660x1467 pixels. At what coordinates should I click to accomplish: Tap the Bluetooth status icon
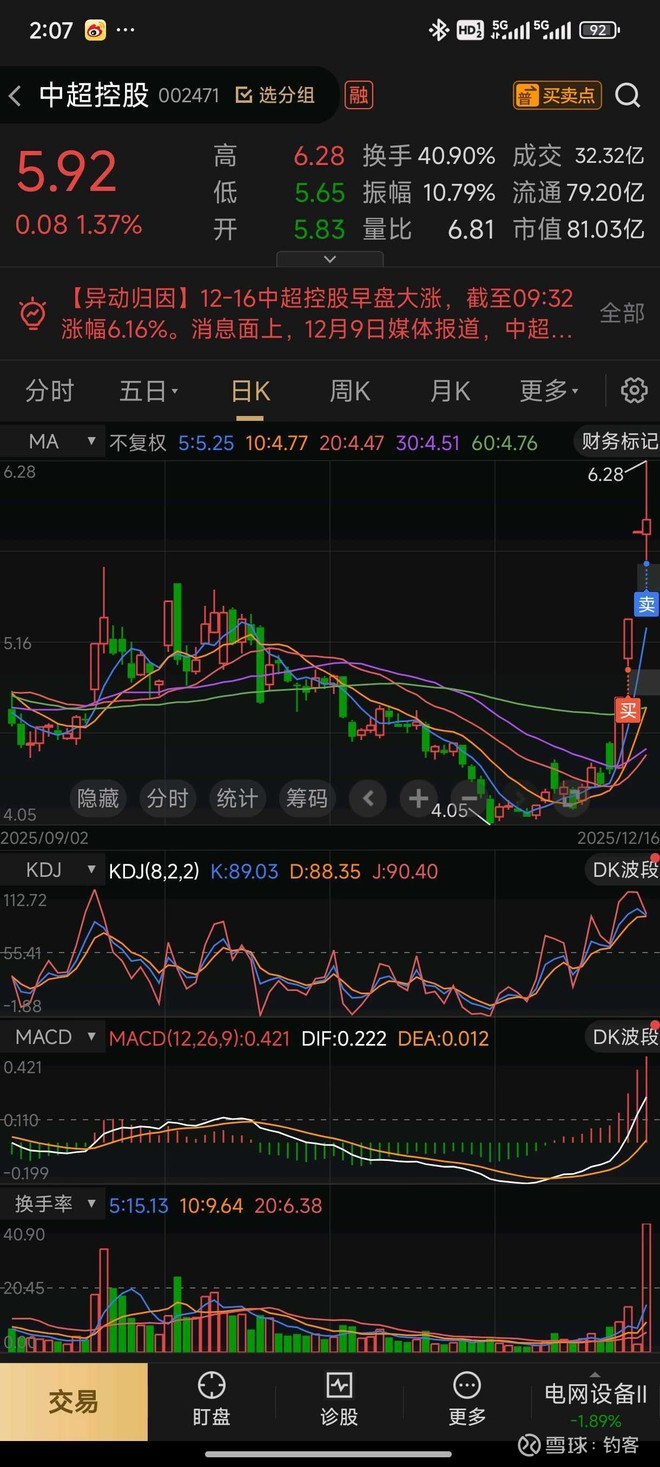(x=438, y=30)
